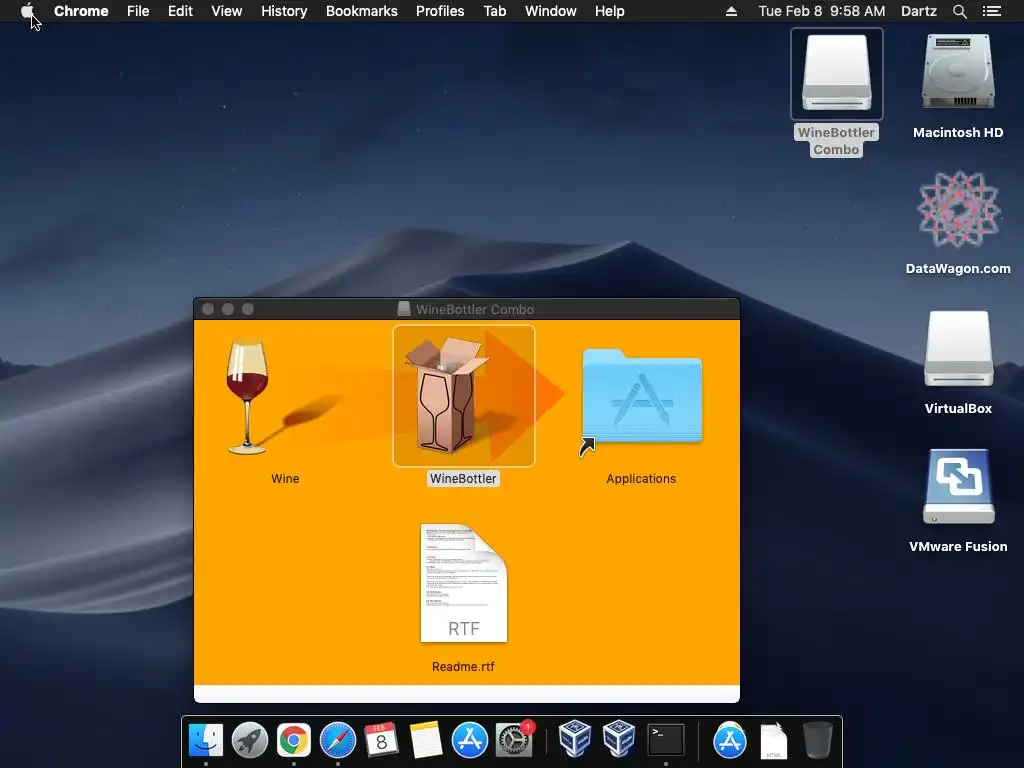Screen dimensions: 1024x768
Task: Click the Macintosh HD label text
Action: coord(958,133)
